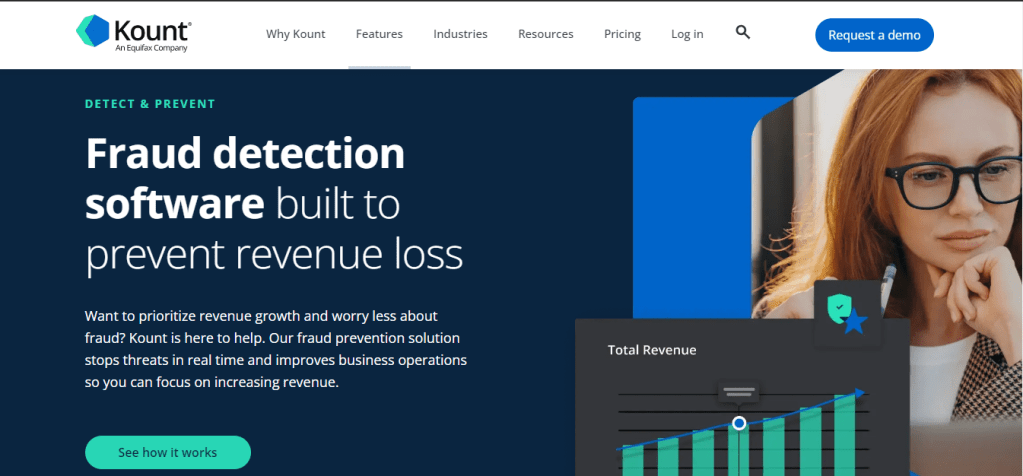Click the tallest green revenue bar
The image size is (1023, 476).
click(x=845, y=436)
